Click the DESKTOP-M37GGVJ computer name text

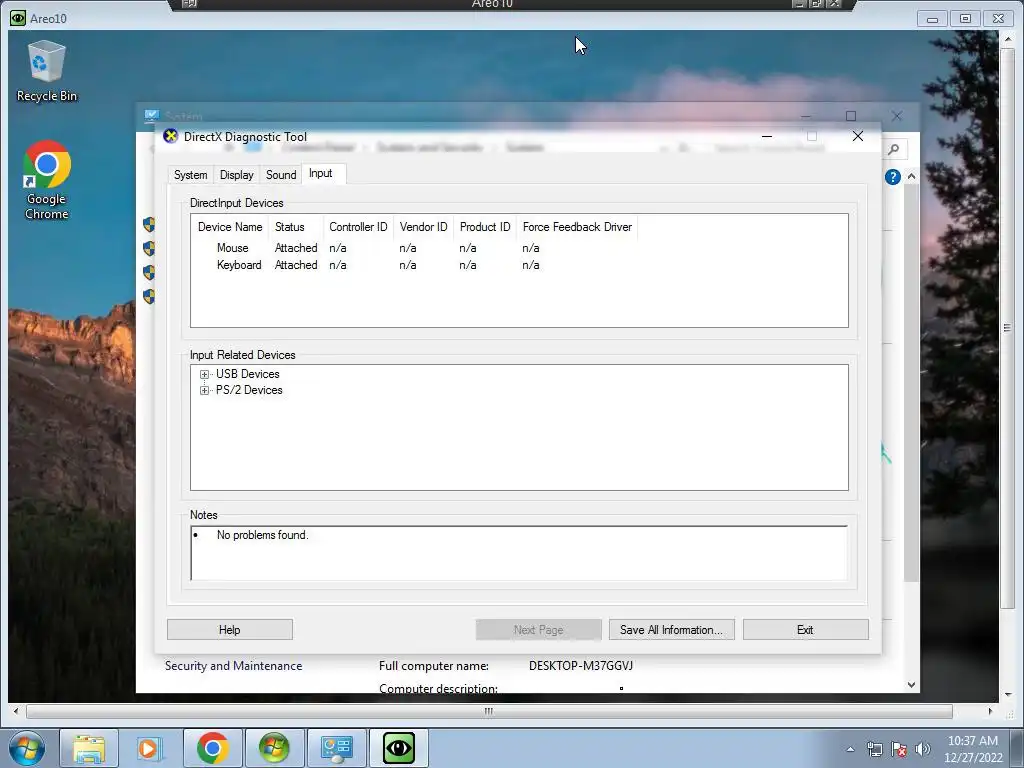(x=581, y=666)
